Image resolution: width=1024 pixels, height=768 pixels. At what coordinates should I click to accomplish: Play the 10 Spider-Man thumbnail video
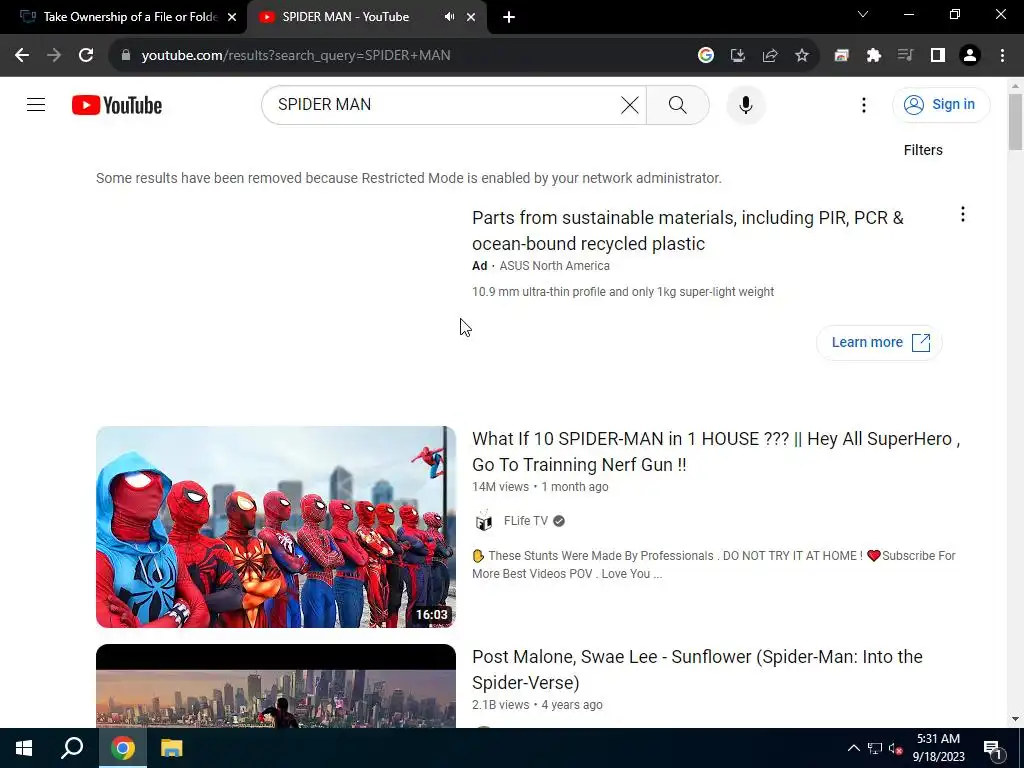tap(276, 527)
